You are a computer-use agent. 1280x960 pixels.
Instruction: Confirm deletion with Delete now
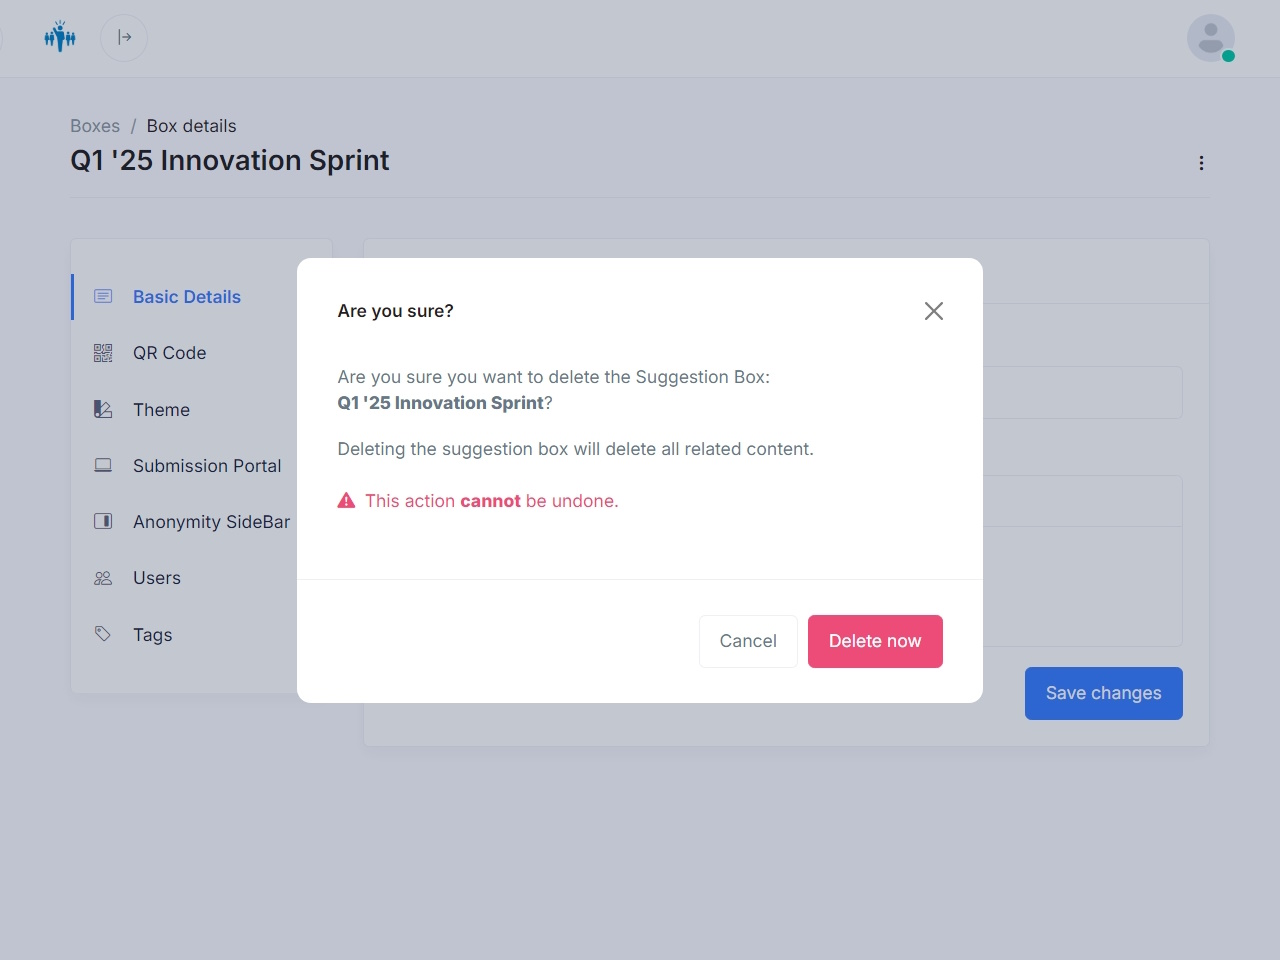[875, 641]
